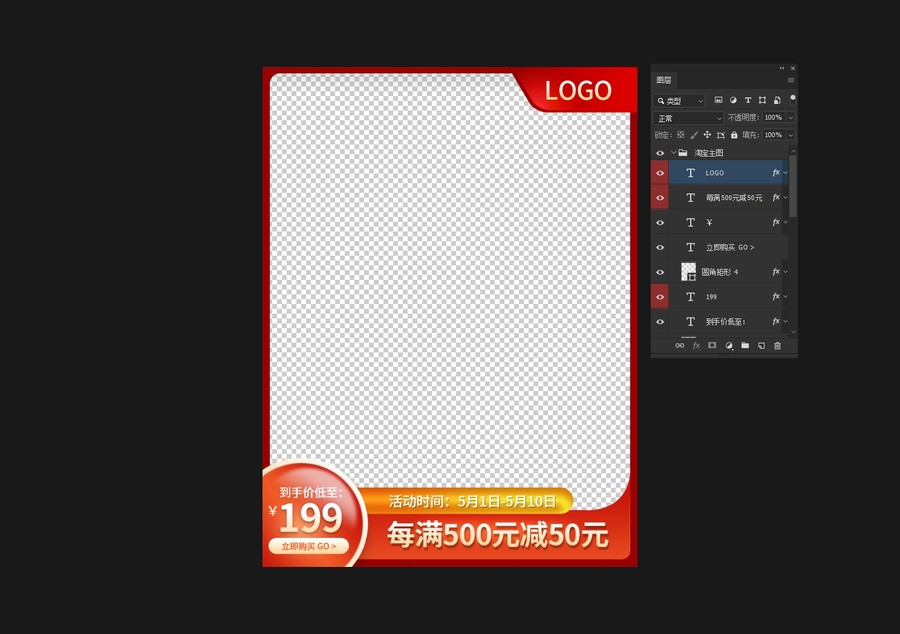Hide the ¥ text layer

tap(660, 222)
